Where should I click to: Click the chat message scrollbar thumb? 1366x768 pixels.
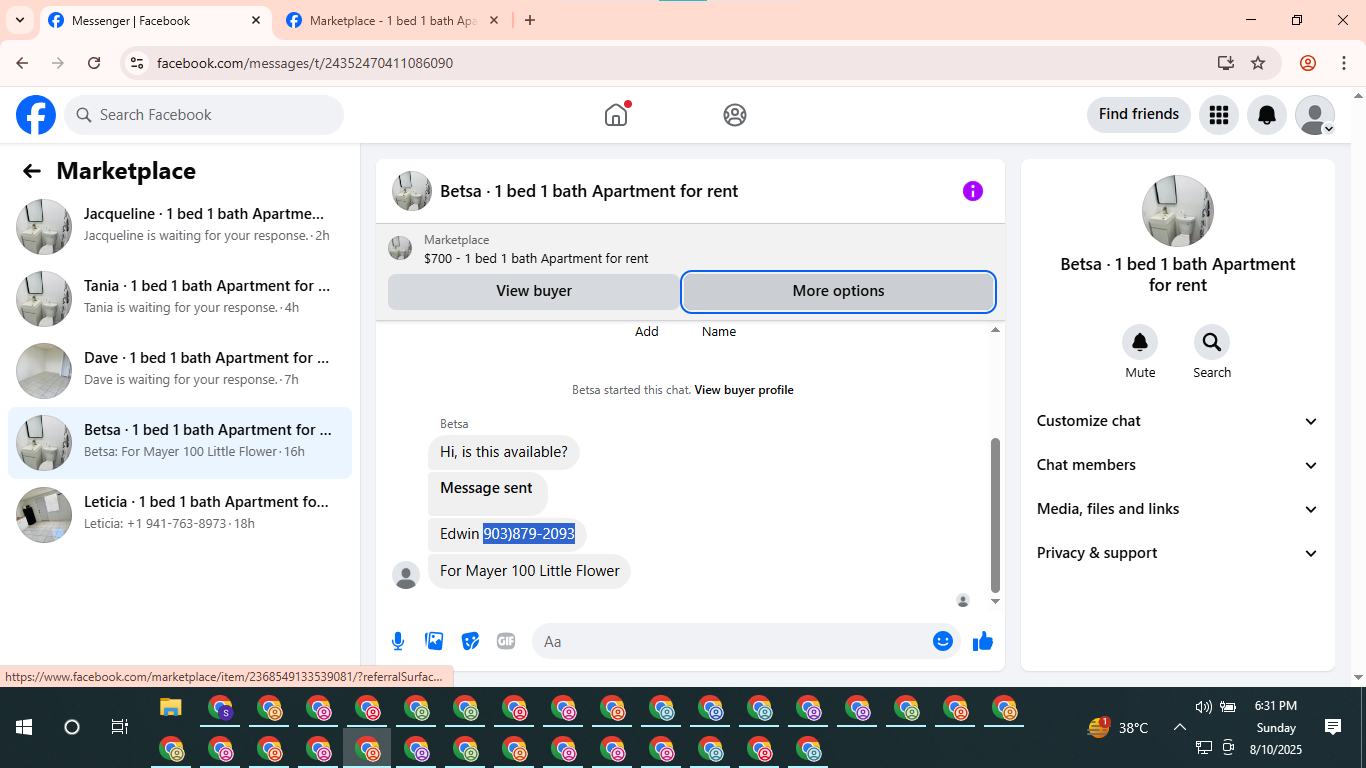coord(995,515)
